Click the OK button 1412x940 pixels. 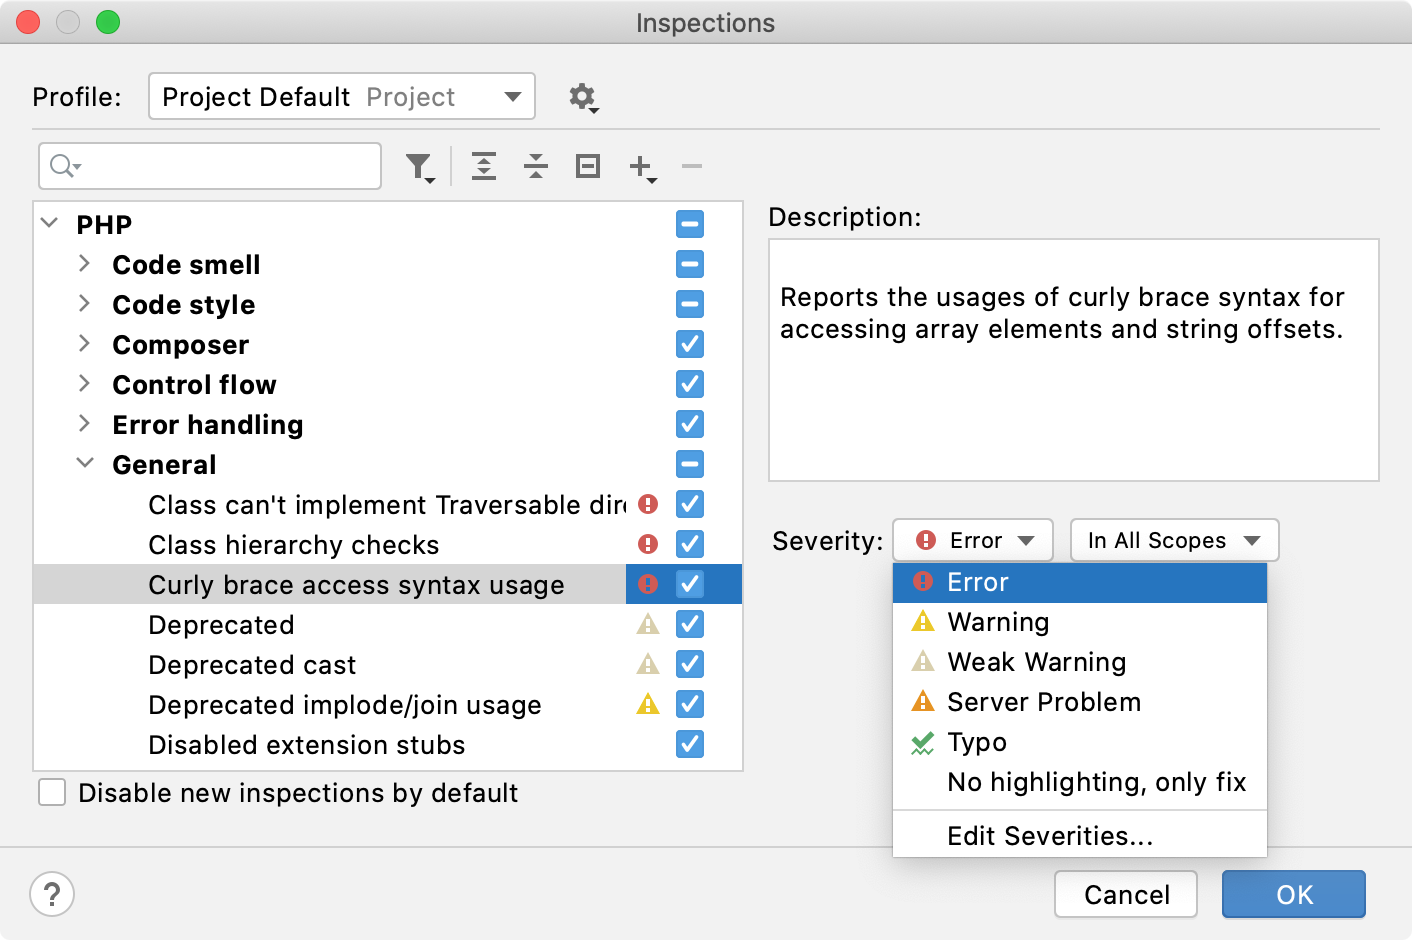click(x=1294, y=894)
